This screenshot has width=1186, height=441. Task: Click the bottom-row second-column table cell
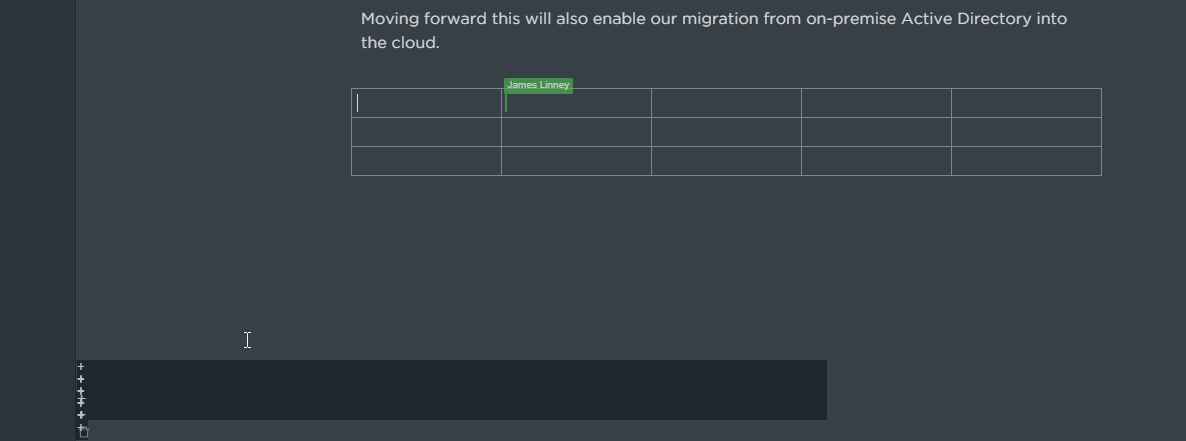(576, 161)
